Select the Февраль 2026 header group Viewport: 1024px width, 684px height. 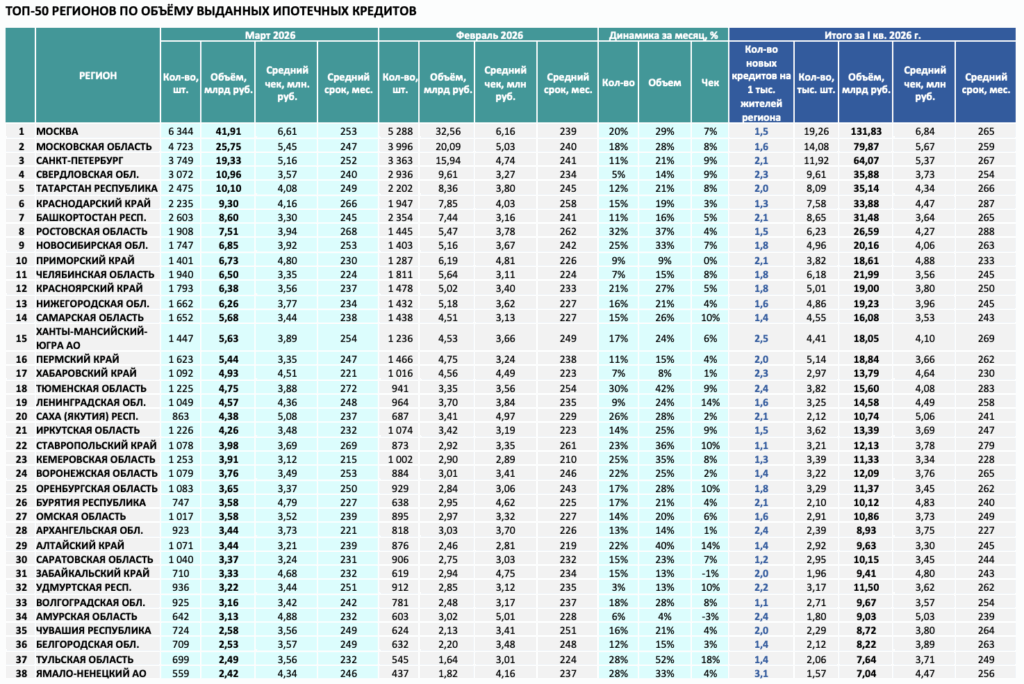(488, 35)
